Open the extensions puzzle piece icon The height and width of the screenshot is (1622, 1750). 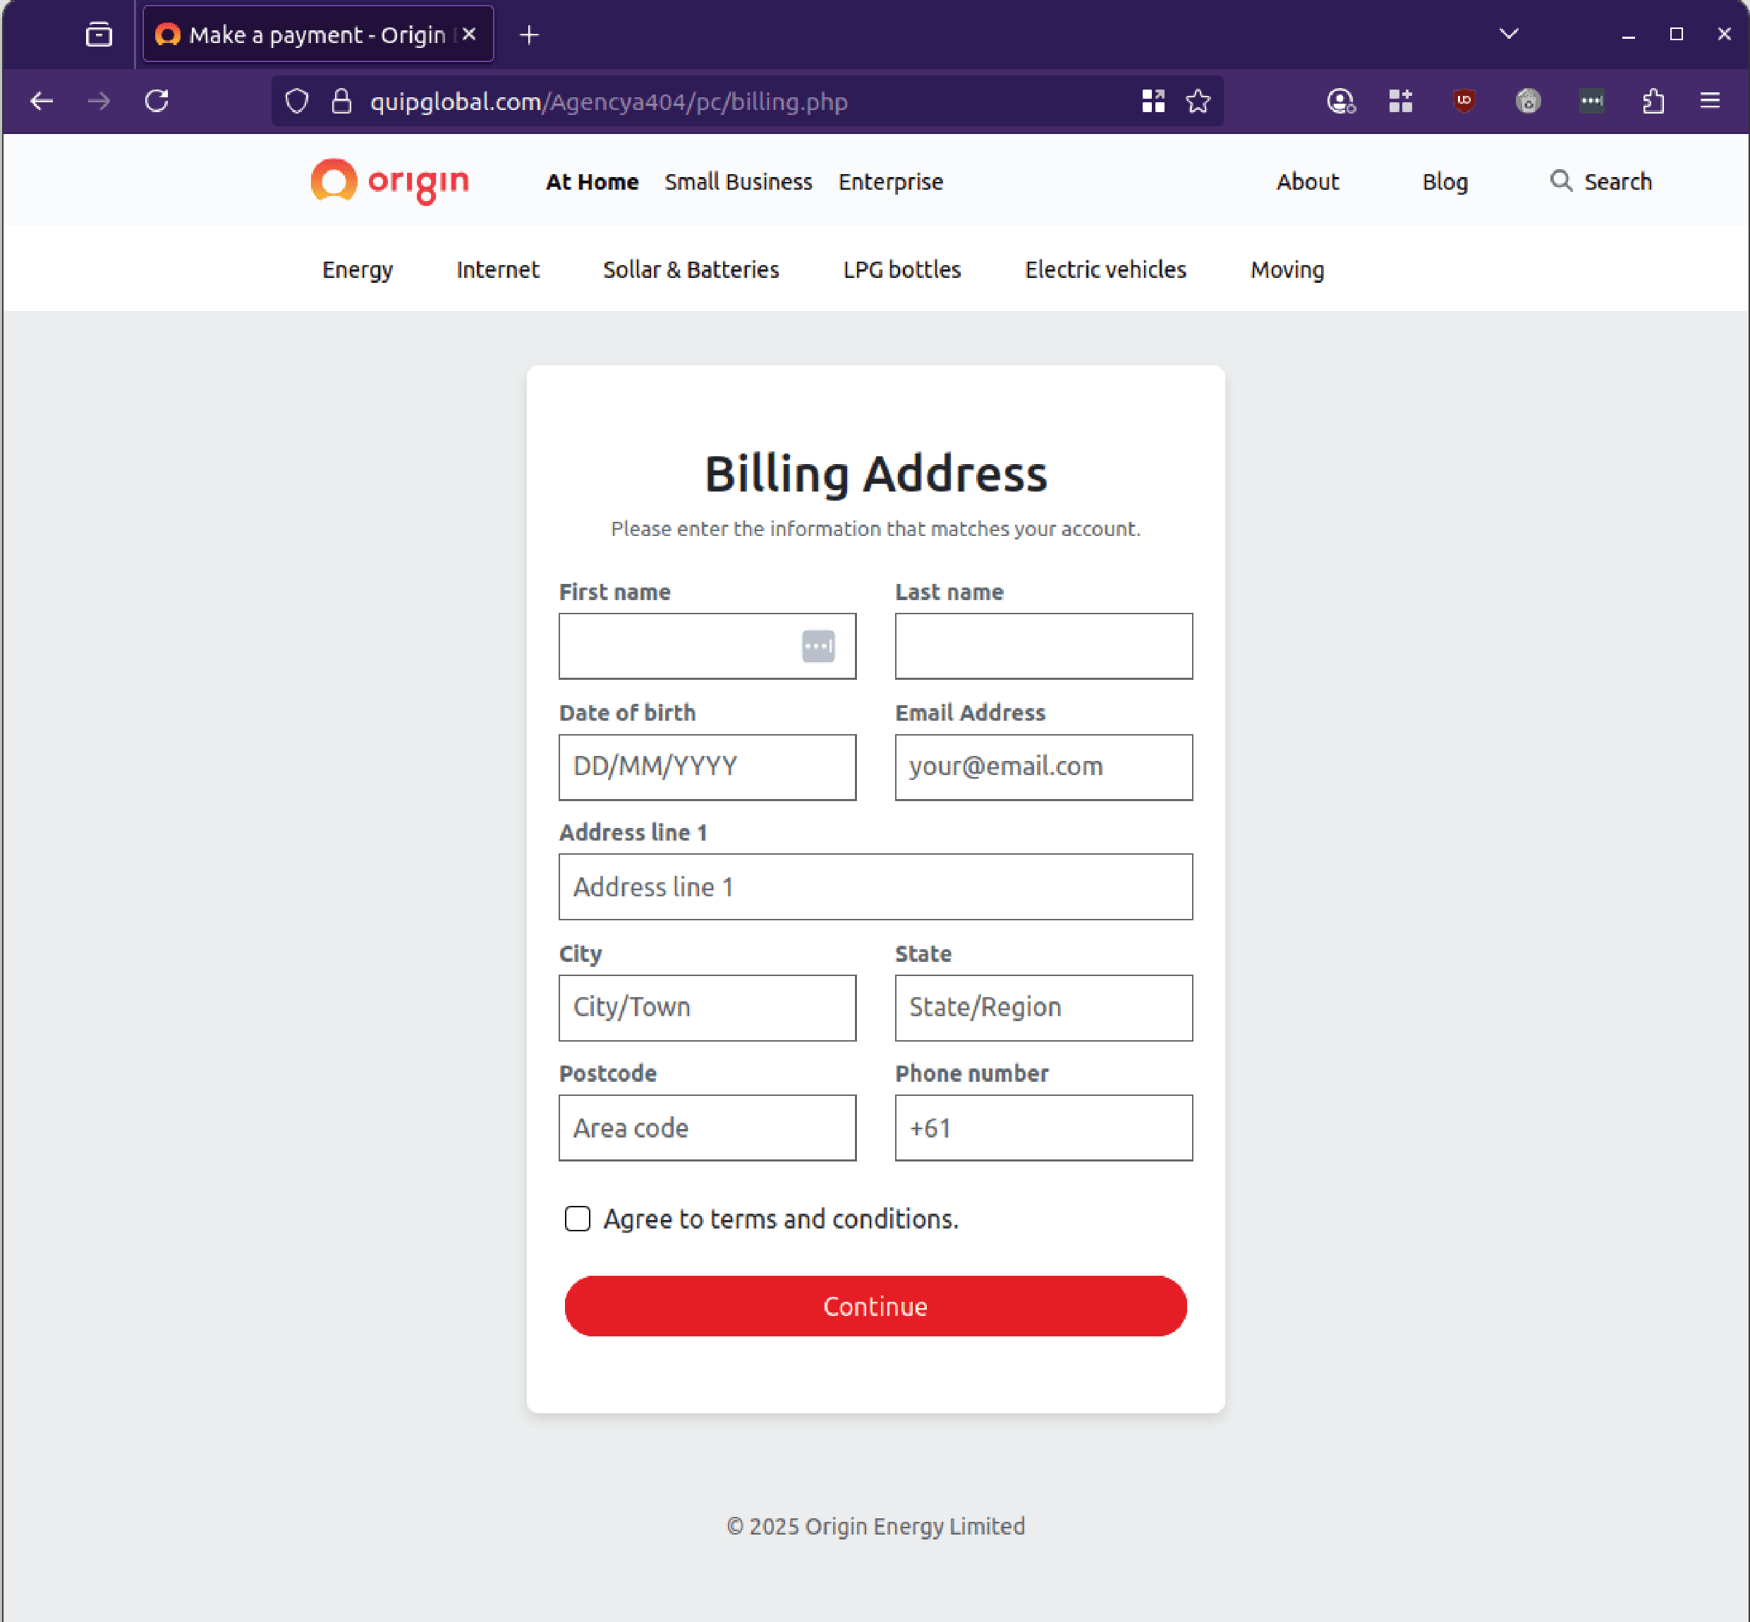point(1654,101)
